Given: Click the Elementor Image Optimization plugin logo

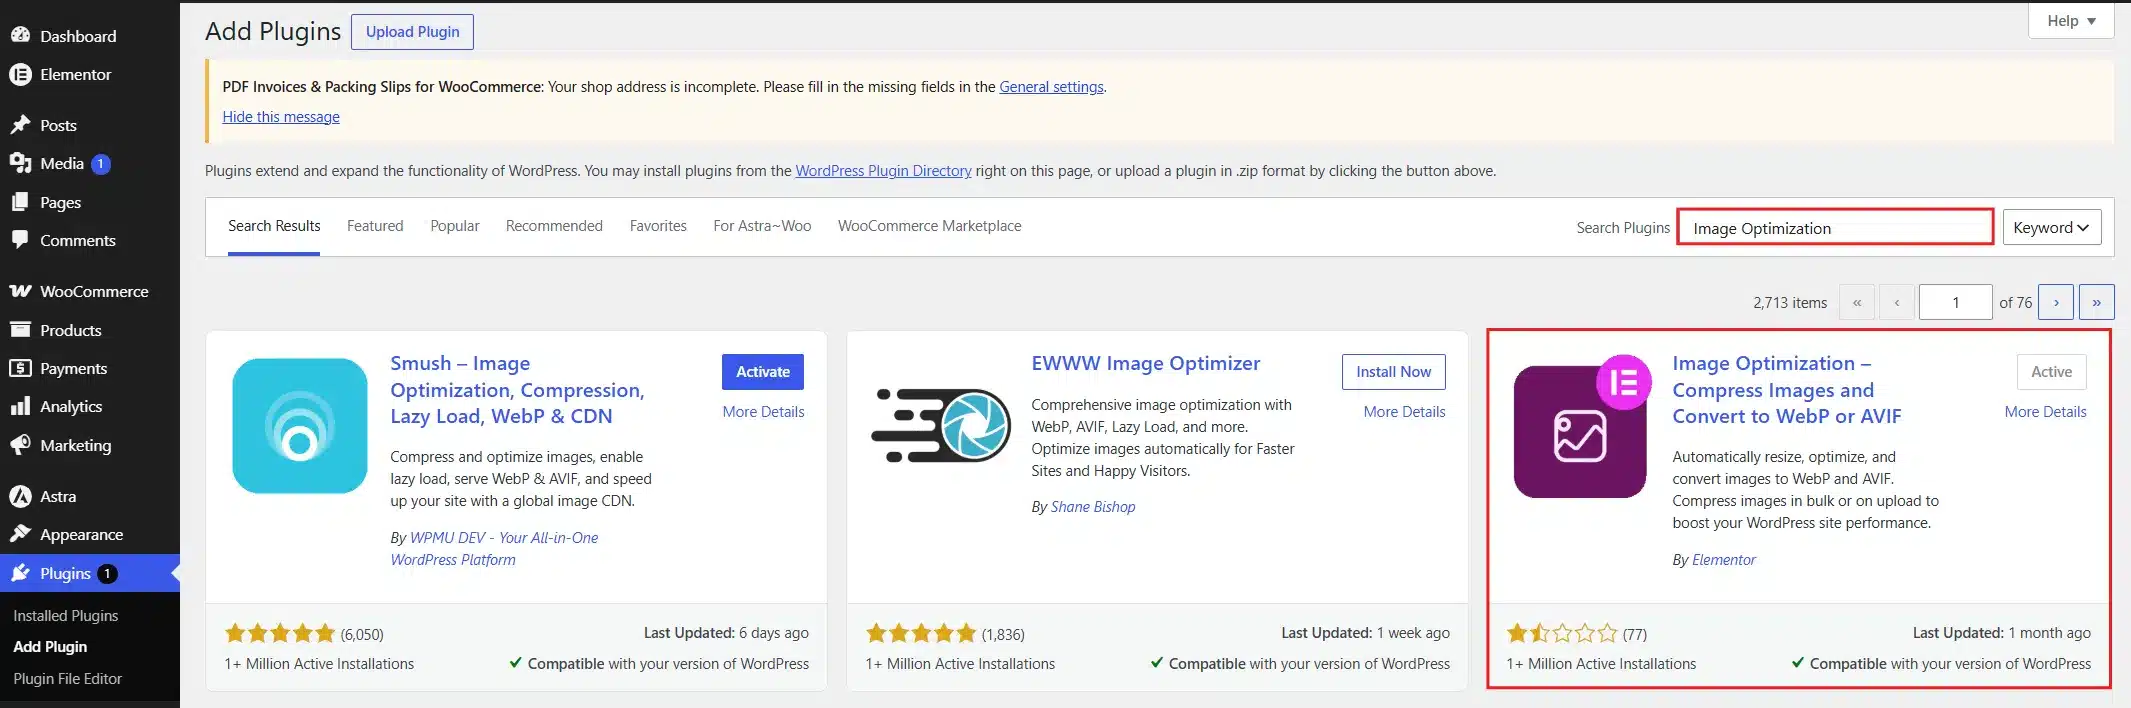Looking at the screenshot, I should point(1582,426).
